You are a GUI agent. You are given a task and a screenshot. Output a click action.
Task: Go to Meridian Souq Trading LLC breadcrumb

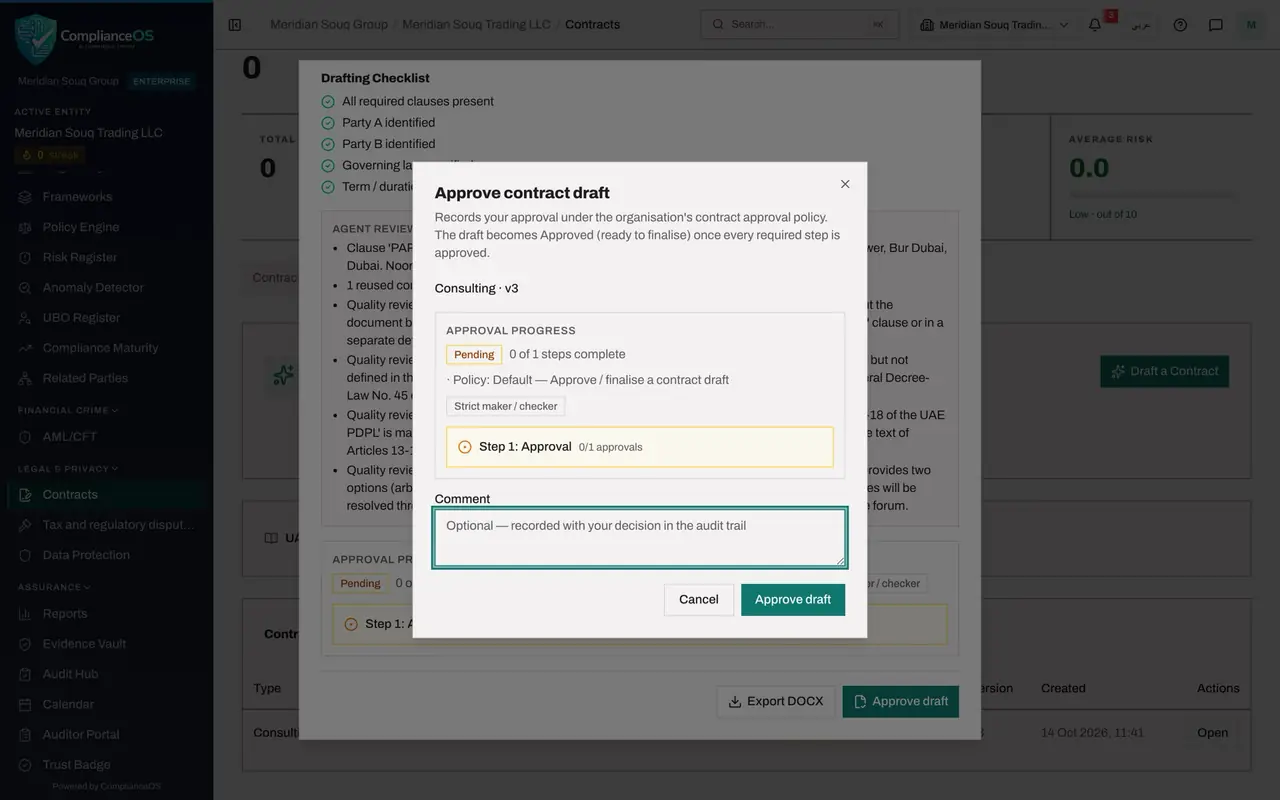476,24
